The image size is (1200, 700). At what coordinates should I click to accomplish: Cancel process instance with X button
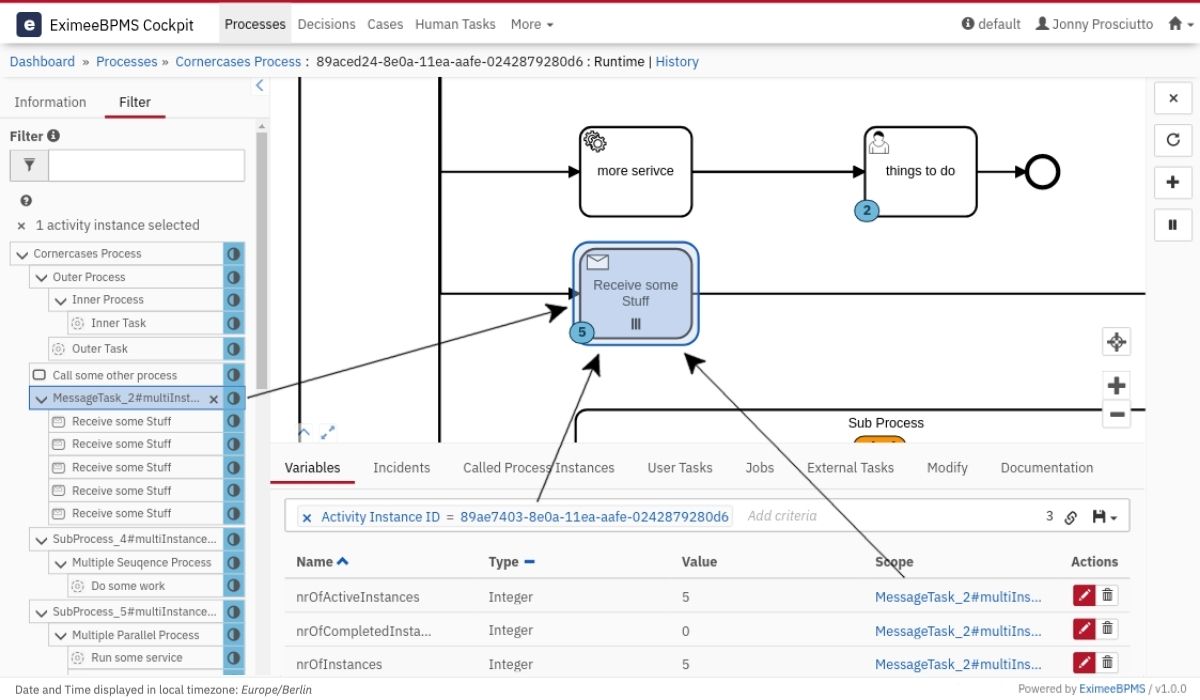coord(1173,98)
